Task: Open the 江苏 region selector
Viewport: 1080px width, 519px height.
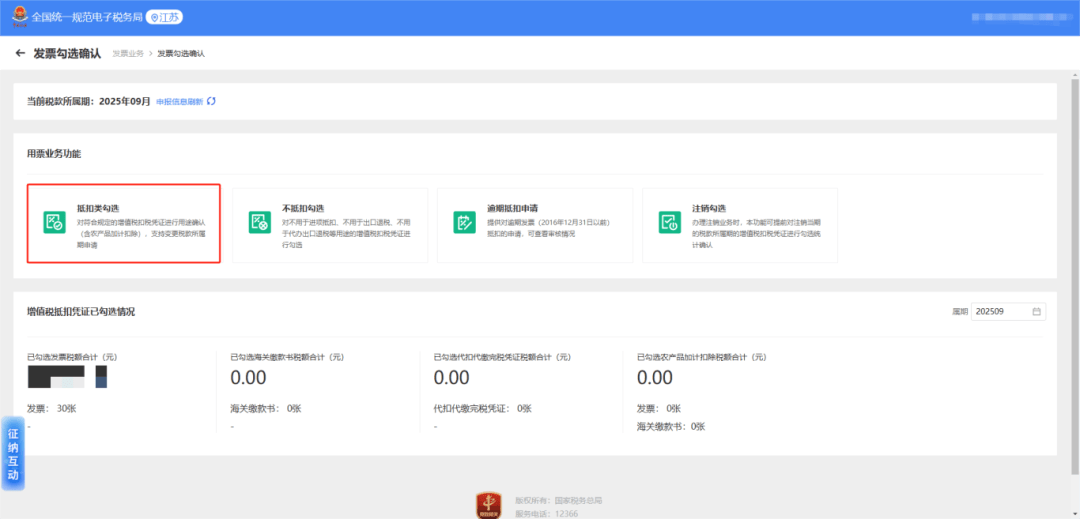Action: coord(165,17)
